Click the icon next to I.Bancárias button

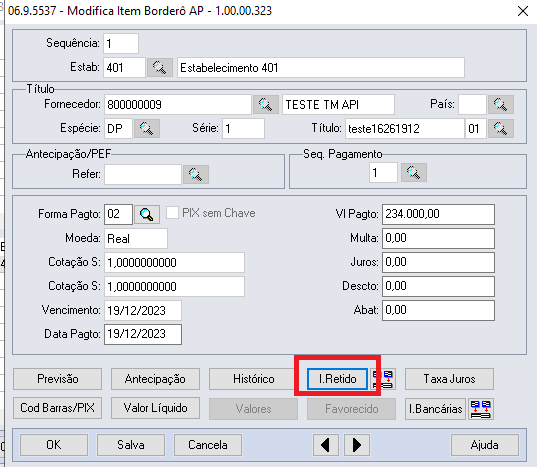click(481, 409)
